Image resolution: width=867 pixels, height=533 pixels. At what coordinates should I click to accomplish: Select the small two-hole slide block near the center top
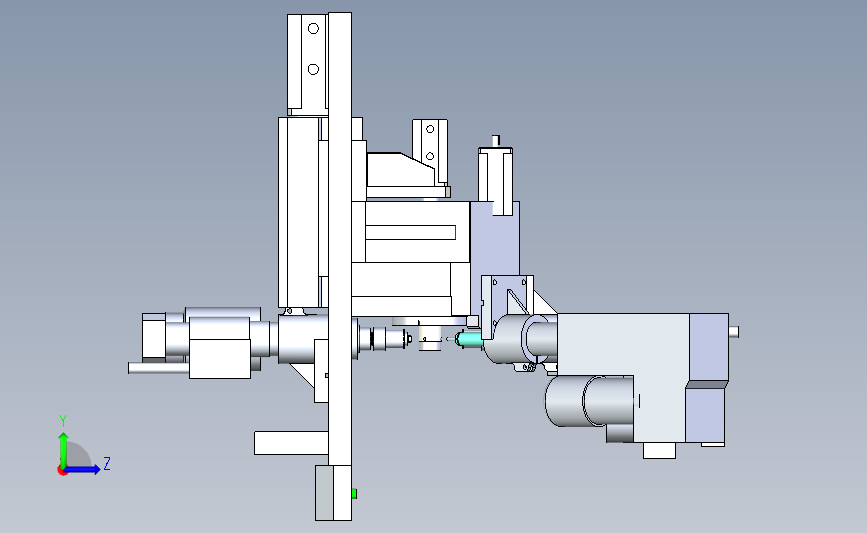pos(430,151)
